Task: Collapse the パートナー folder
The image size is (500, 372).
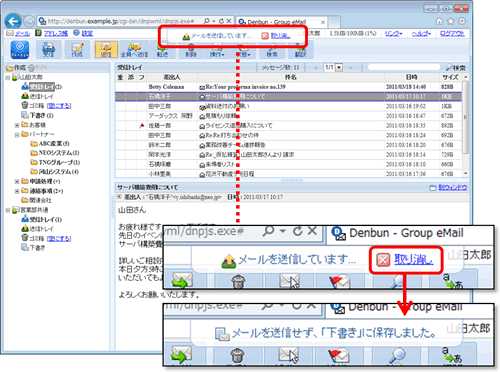Action: click(17, 135)
